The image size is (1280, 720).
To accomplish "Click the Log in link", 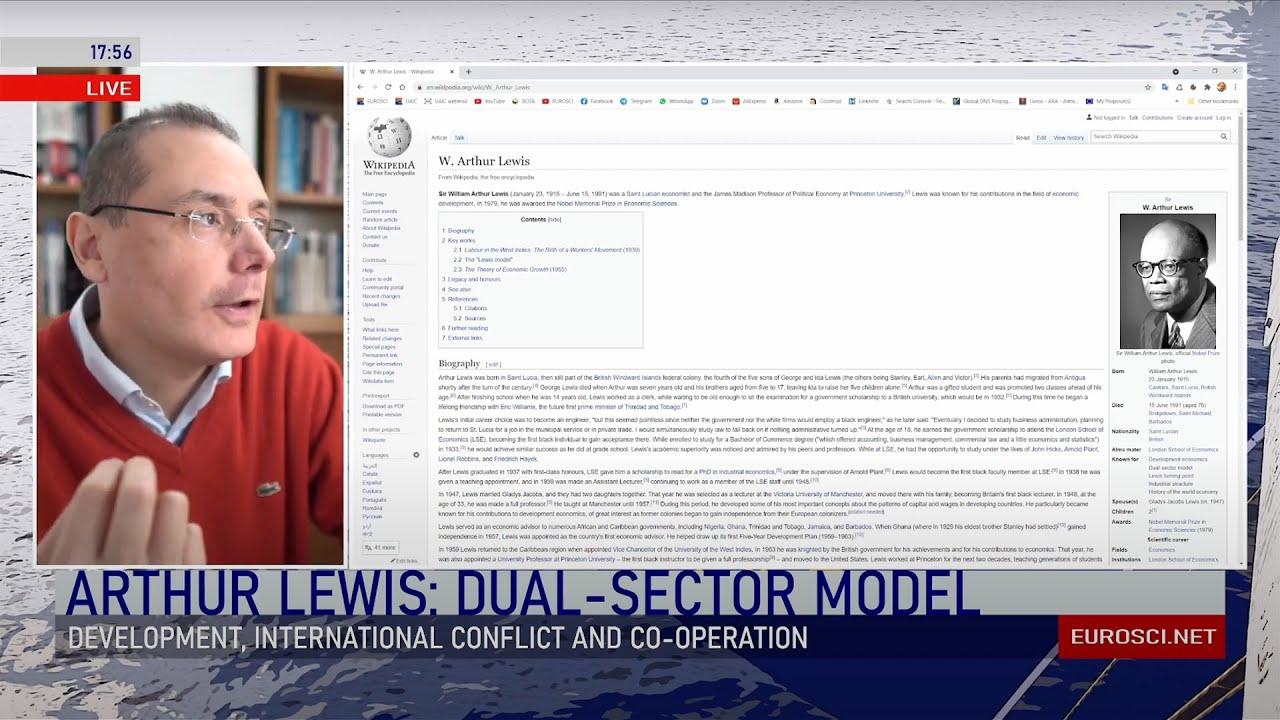I will click(x=1223, y=118).
